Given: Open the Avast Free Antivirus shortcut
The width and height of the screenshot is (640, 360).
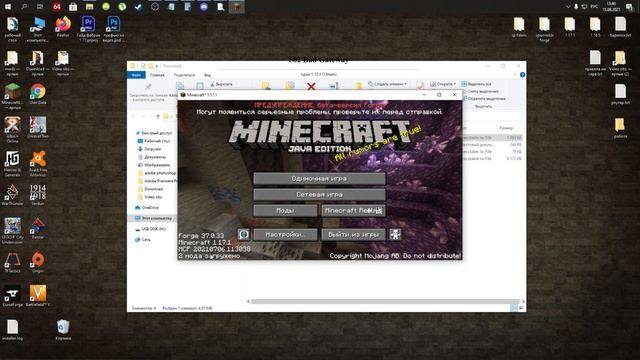Looking at the screenshot, I should click(x=38, y=164).
